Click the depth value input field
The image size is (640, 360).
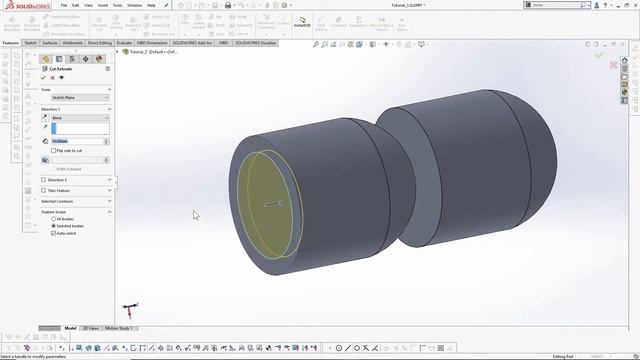coord(78,141)
